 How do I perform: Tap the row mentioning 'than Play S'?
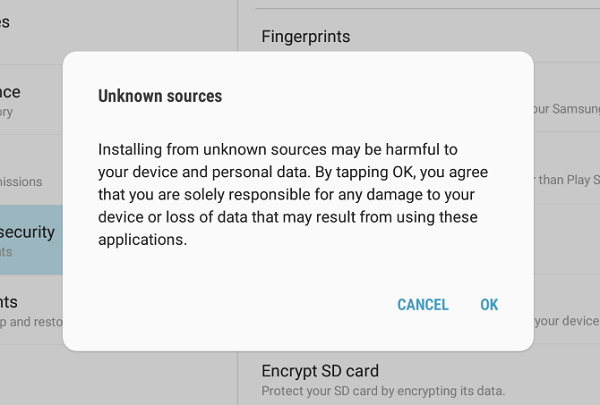(565, 181)
